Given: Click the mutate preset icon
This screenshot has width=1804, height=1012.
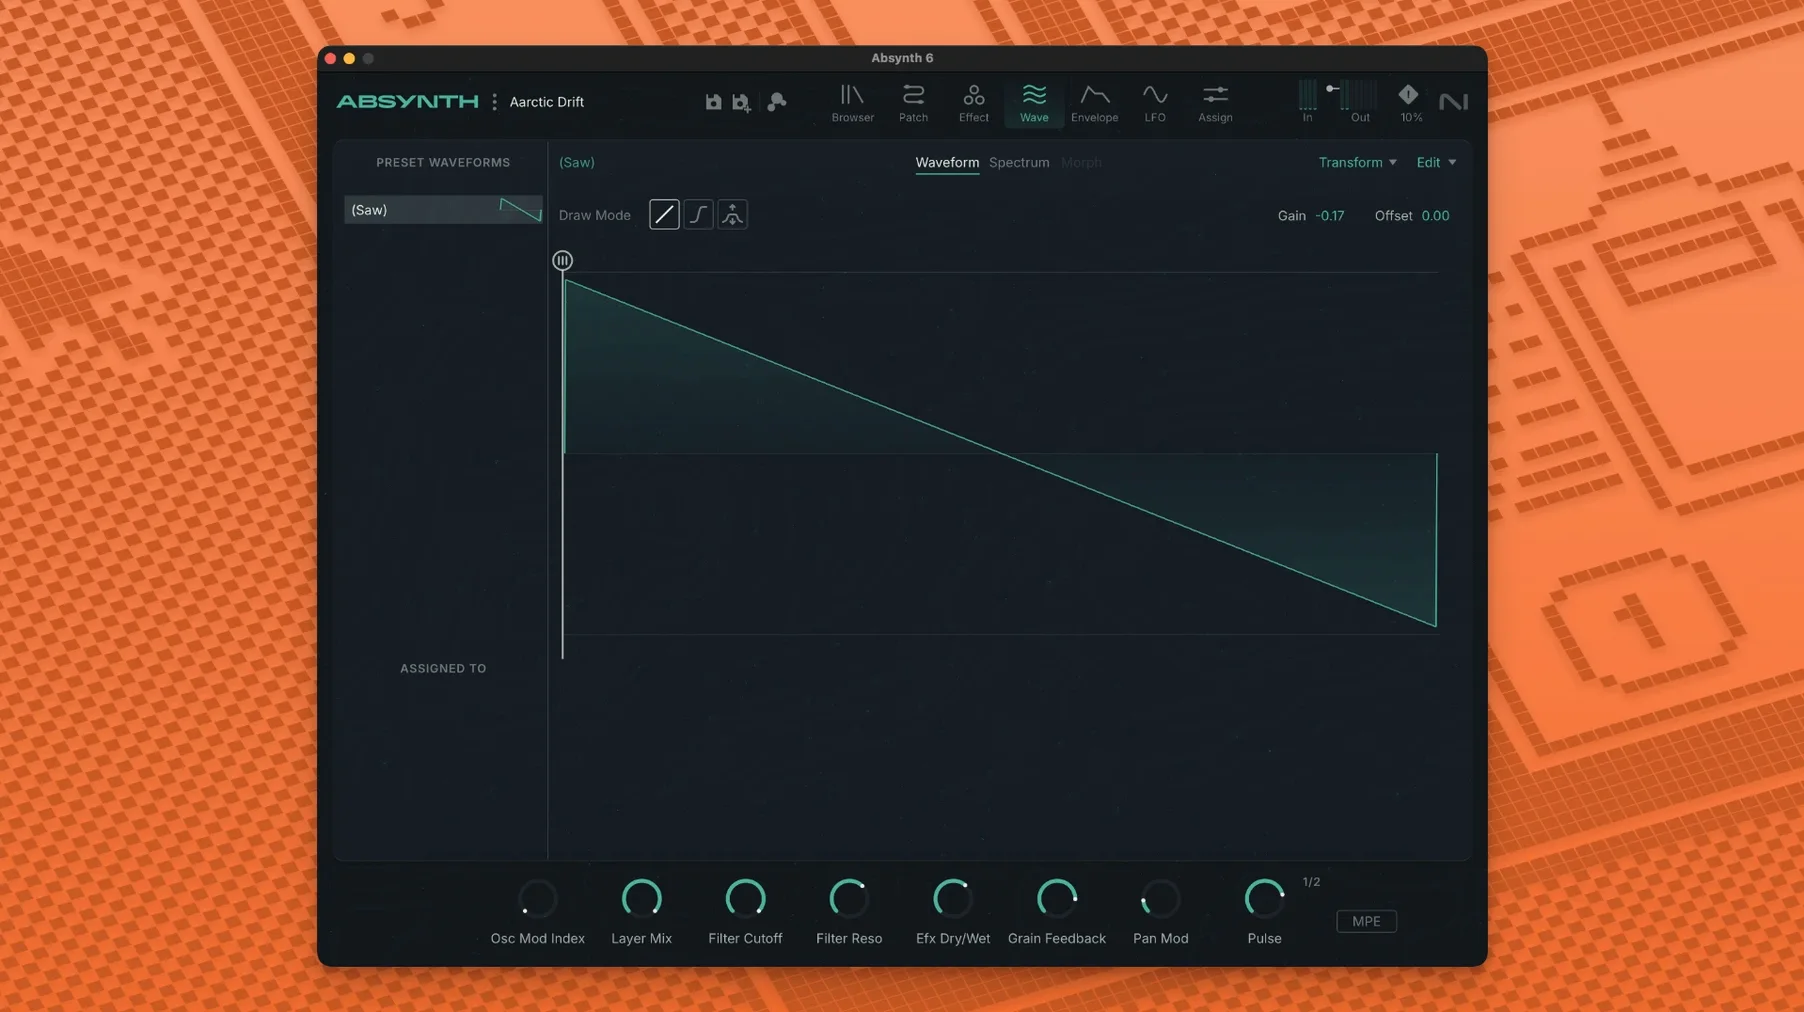Looking at the screenshot, I should tap(777, 102).
